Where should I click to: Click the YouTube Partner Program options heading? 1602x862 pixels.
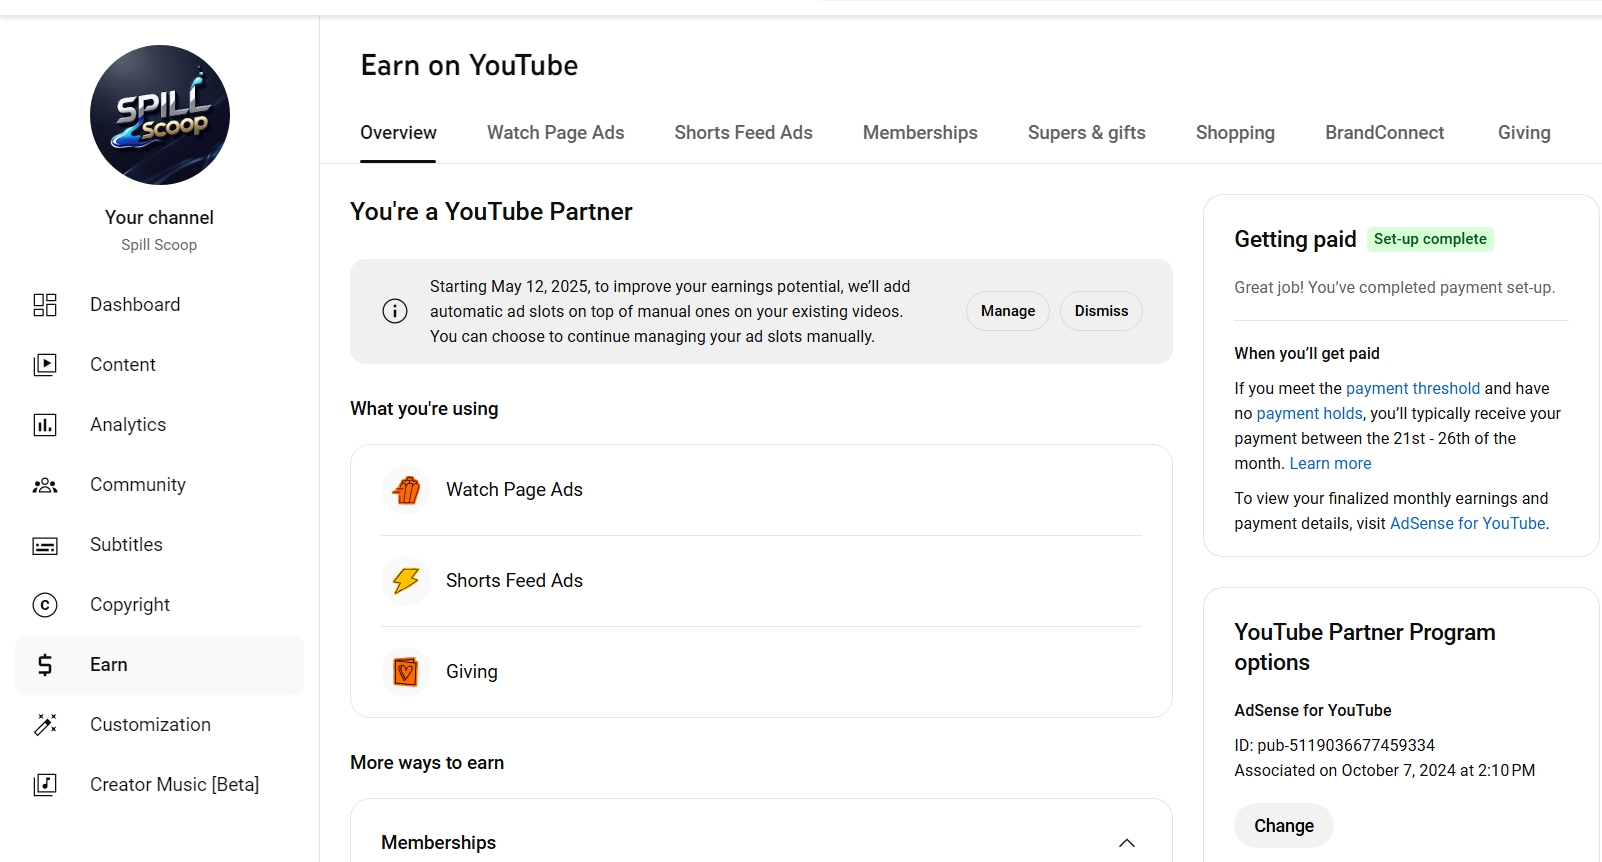1365,647
